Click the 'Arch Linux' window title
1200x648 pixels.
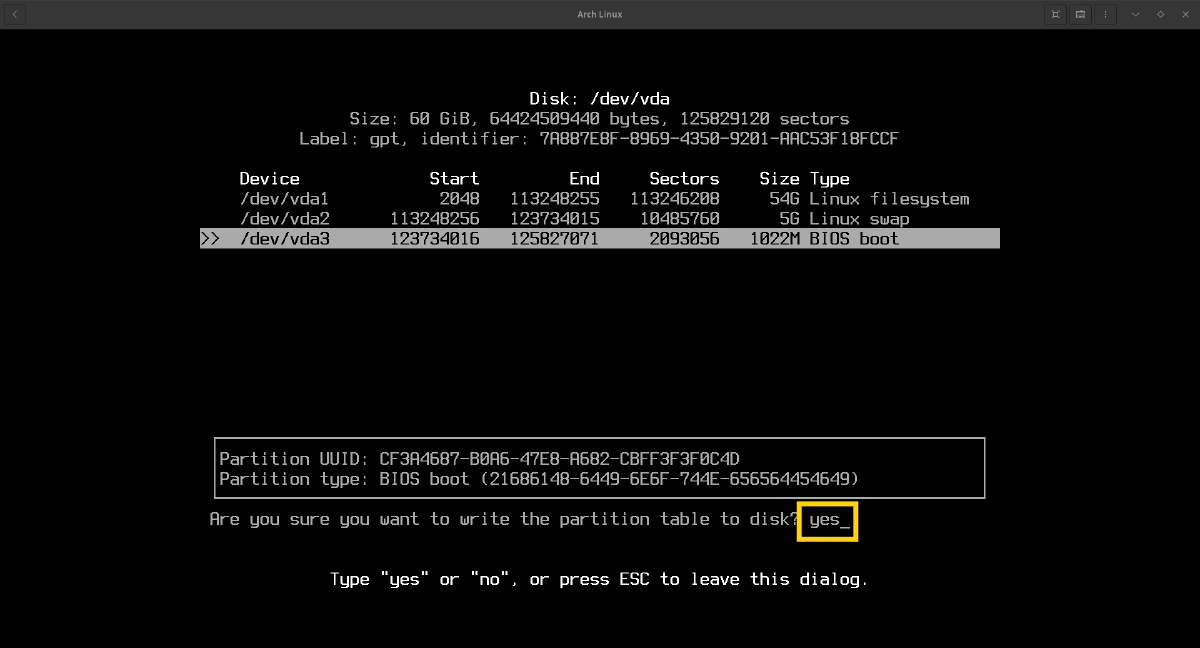click(600, 14)
